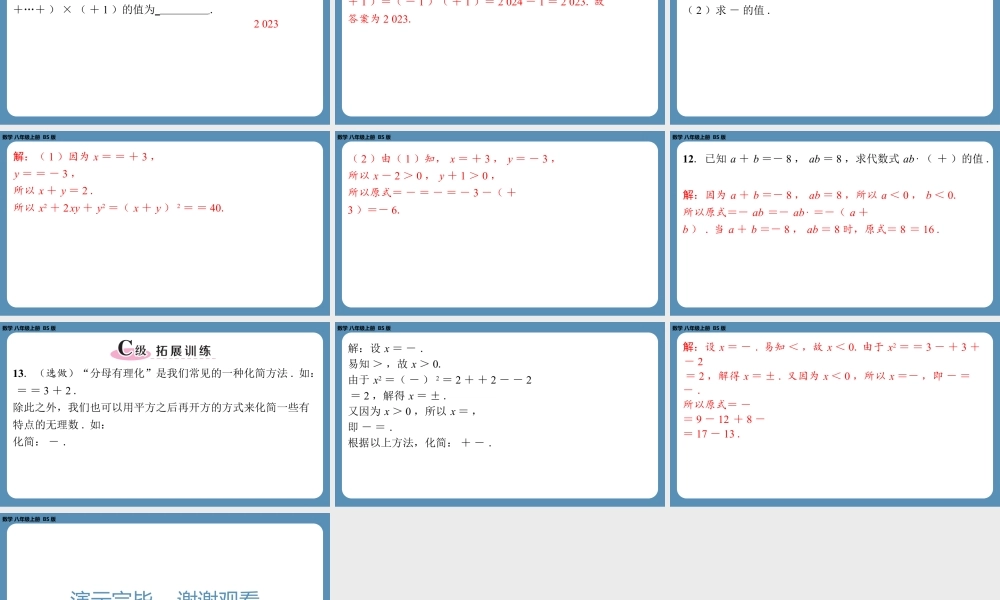Open the red solution slide ending 17 − 13
This screenshot has width=1000, height=600.
tap(834, 415)
